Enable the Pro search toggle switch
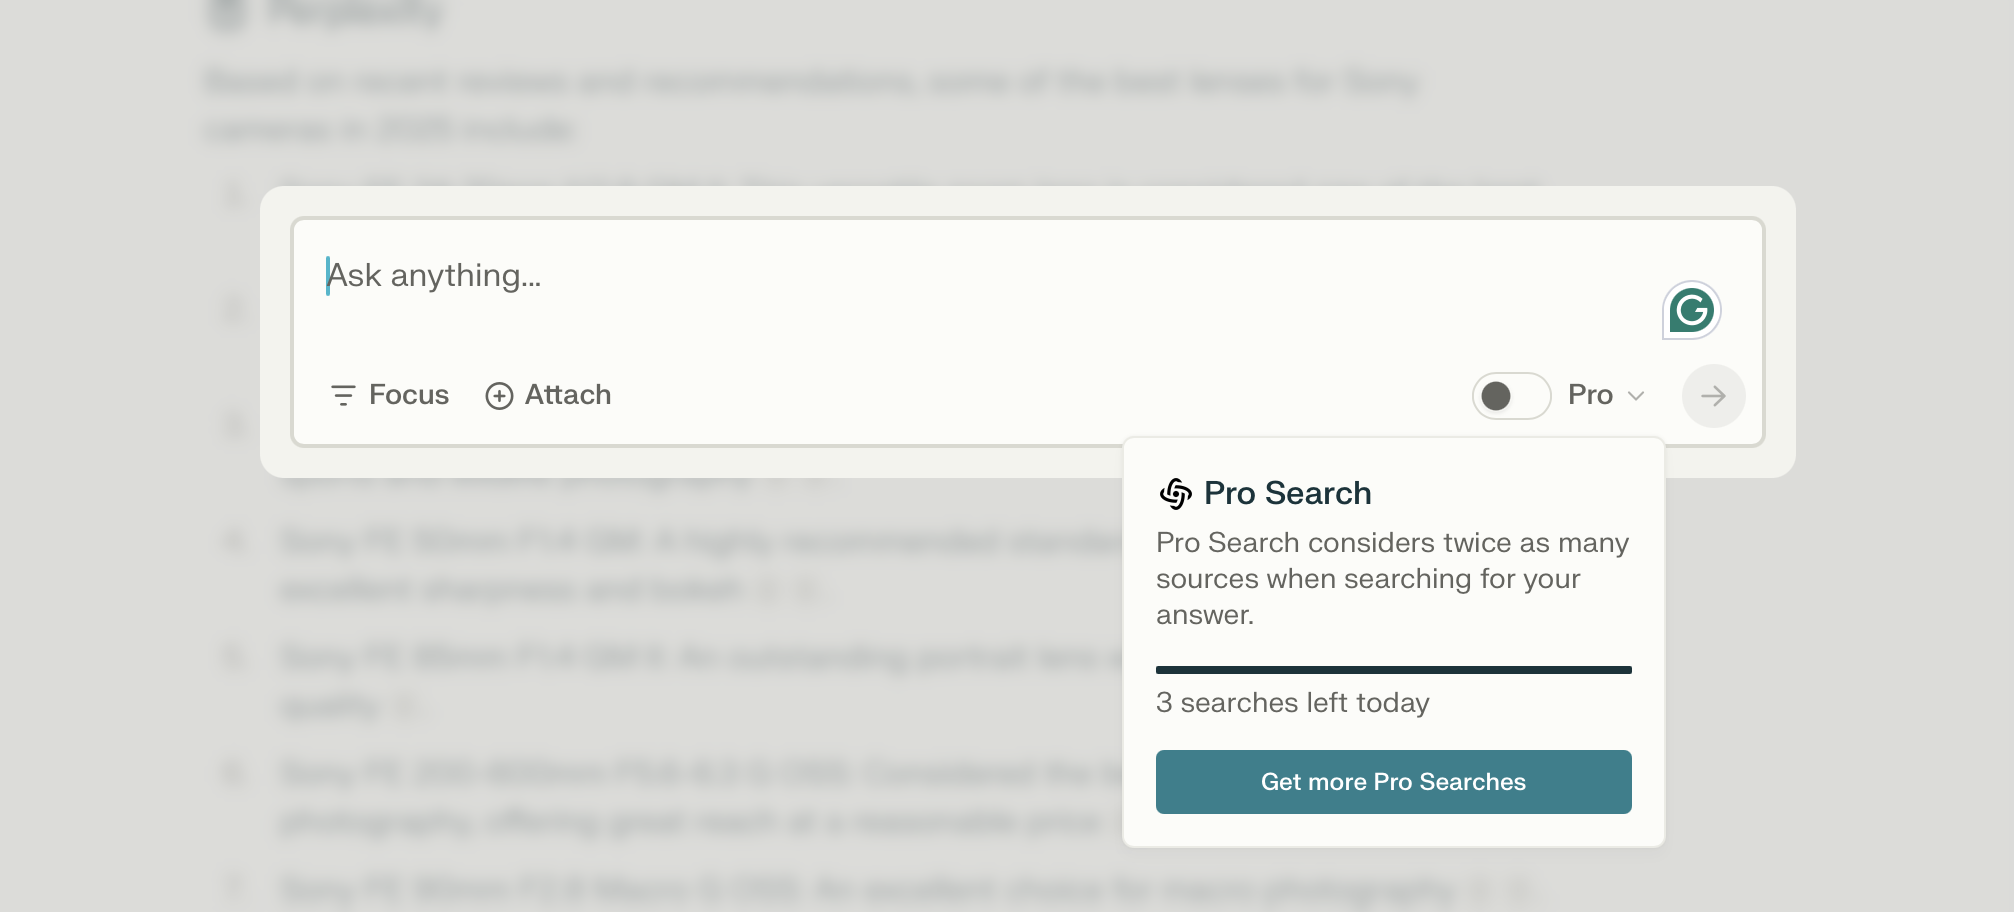 (x=1510, y=396)
